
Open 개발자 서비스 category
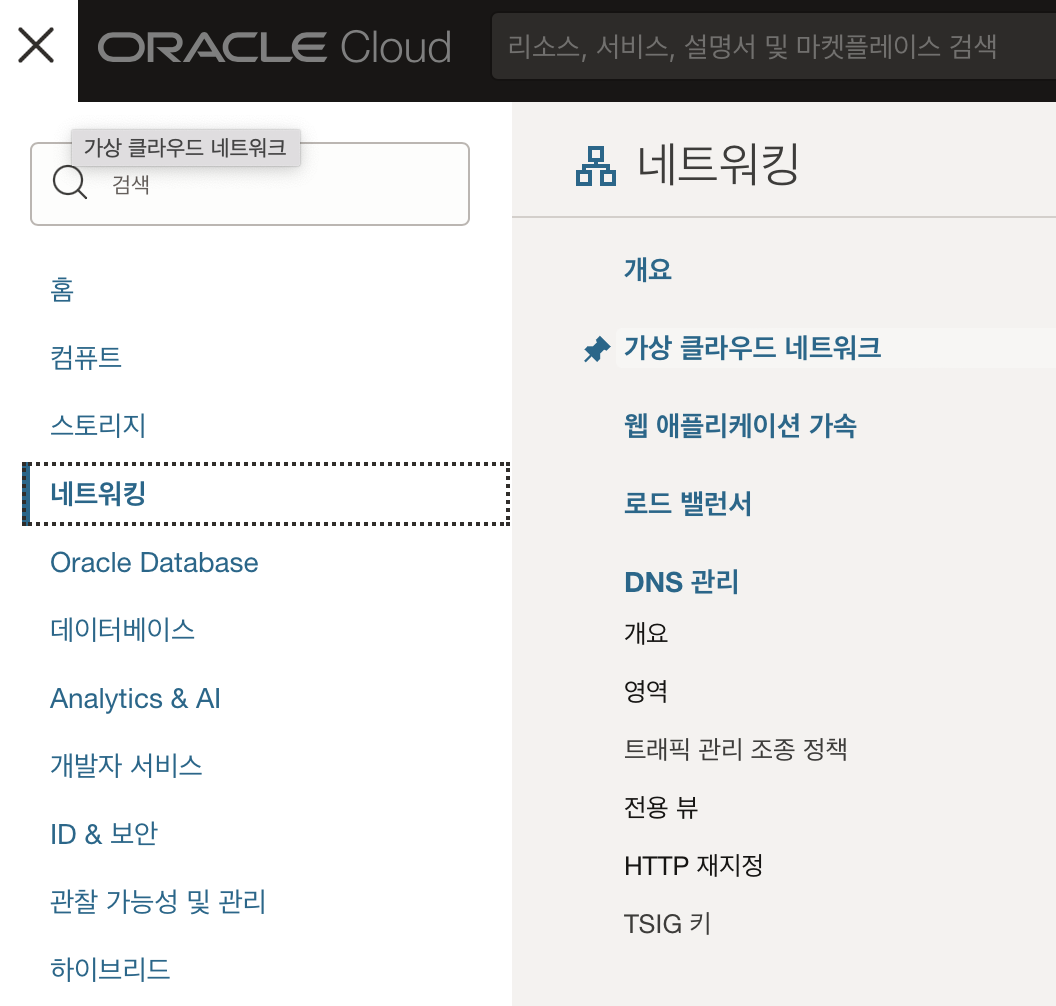click(x=127, y=766)
